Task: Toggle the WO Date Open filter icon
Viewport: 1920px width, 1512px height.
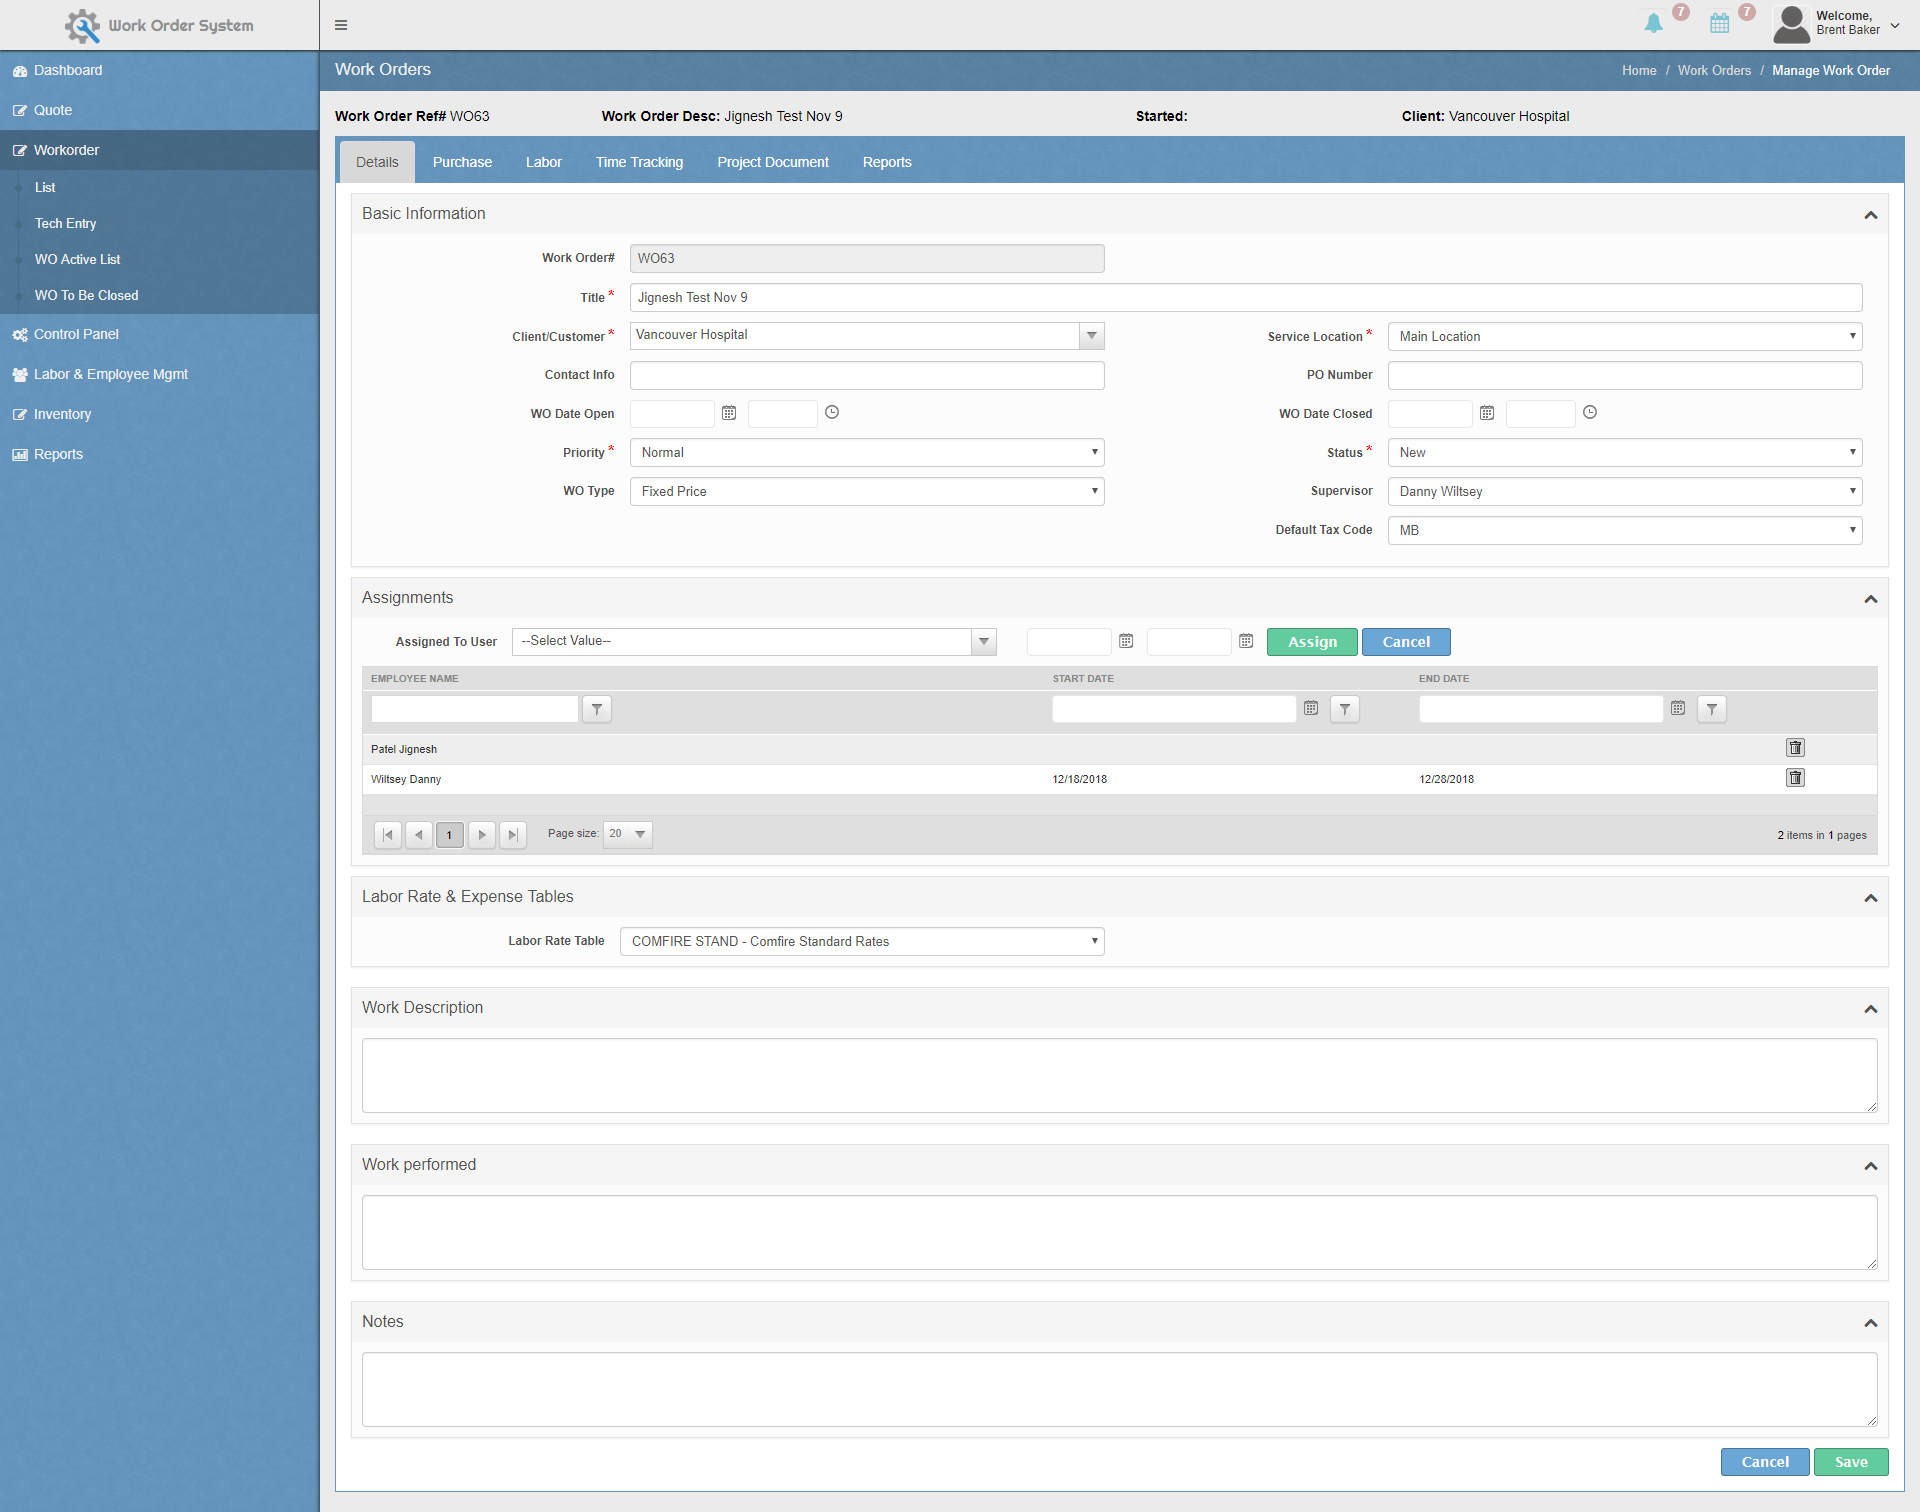Action: (731, 413)
